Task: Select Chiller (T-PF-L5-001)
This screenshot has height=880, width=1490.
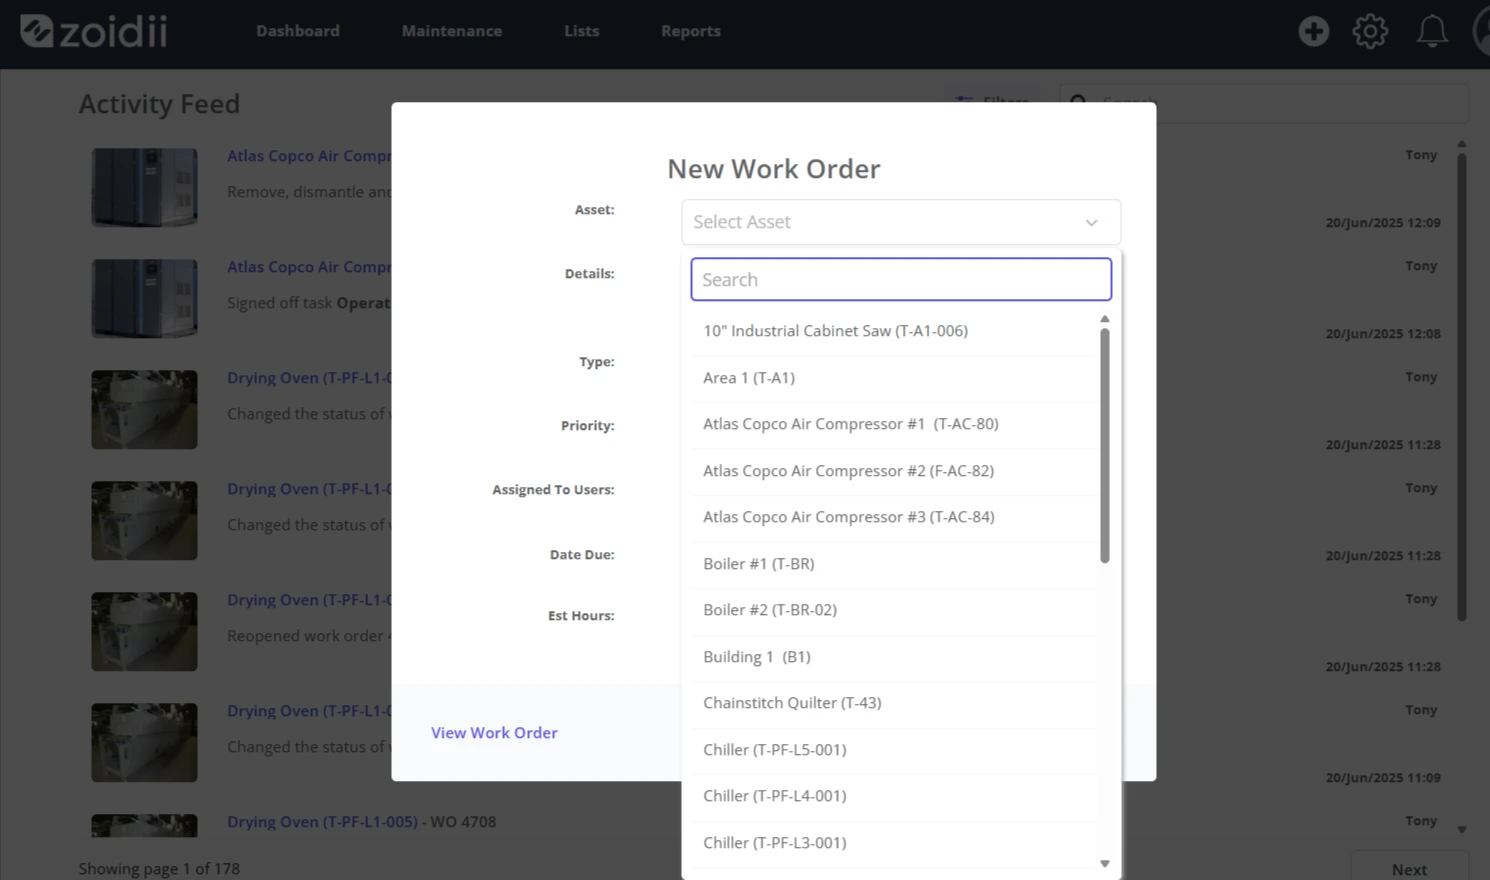Action: (894, 750)
